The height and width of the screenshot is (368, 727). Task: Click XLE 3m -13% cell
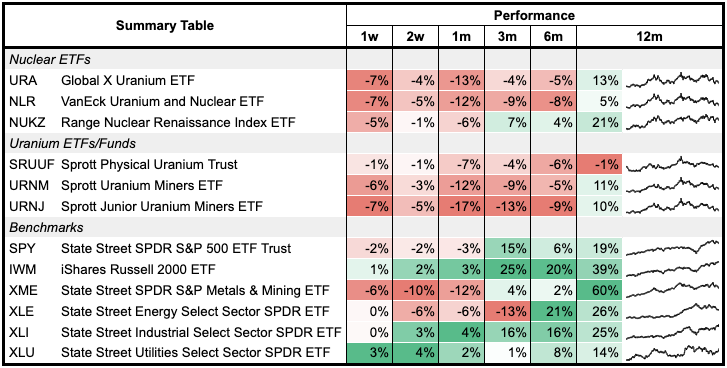click(x=507, y=311)
